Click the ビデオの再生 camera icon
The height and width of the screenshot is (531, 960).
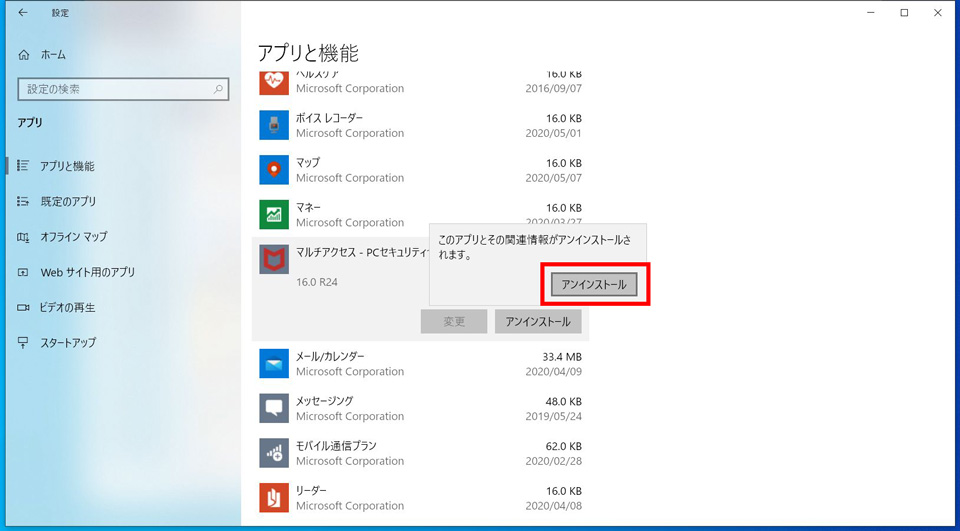coord(23,307)
